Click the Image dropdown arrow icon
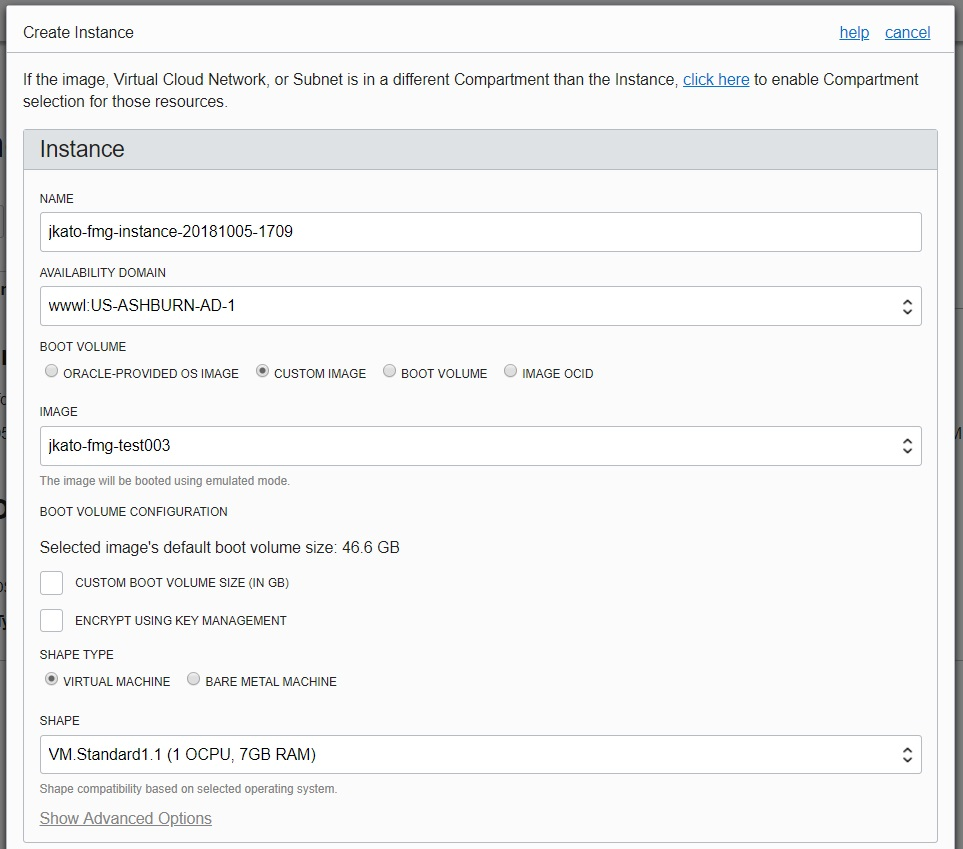 point(906,446)
